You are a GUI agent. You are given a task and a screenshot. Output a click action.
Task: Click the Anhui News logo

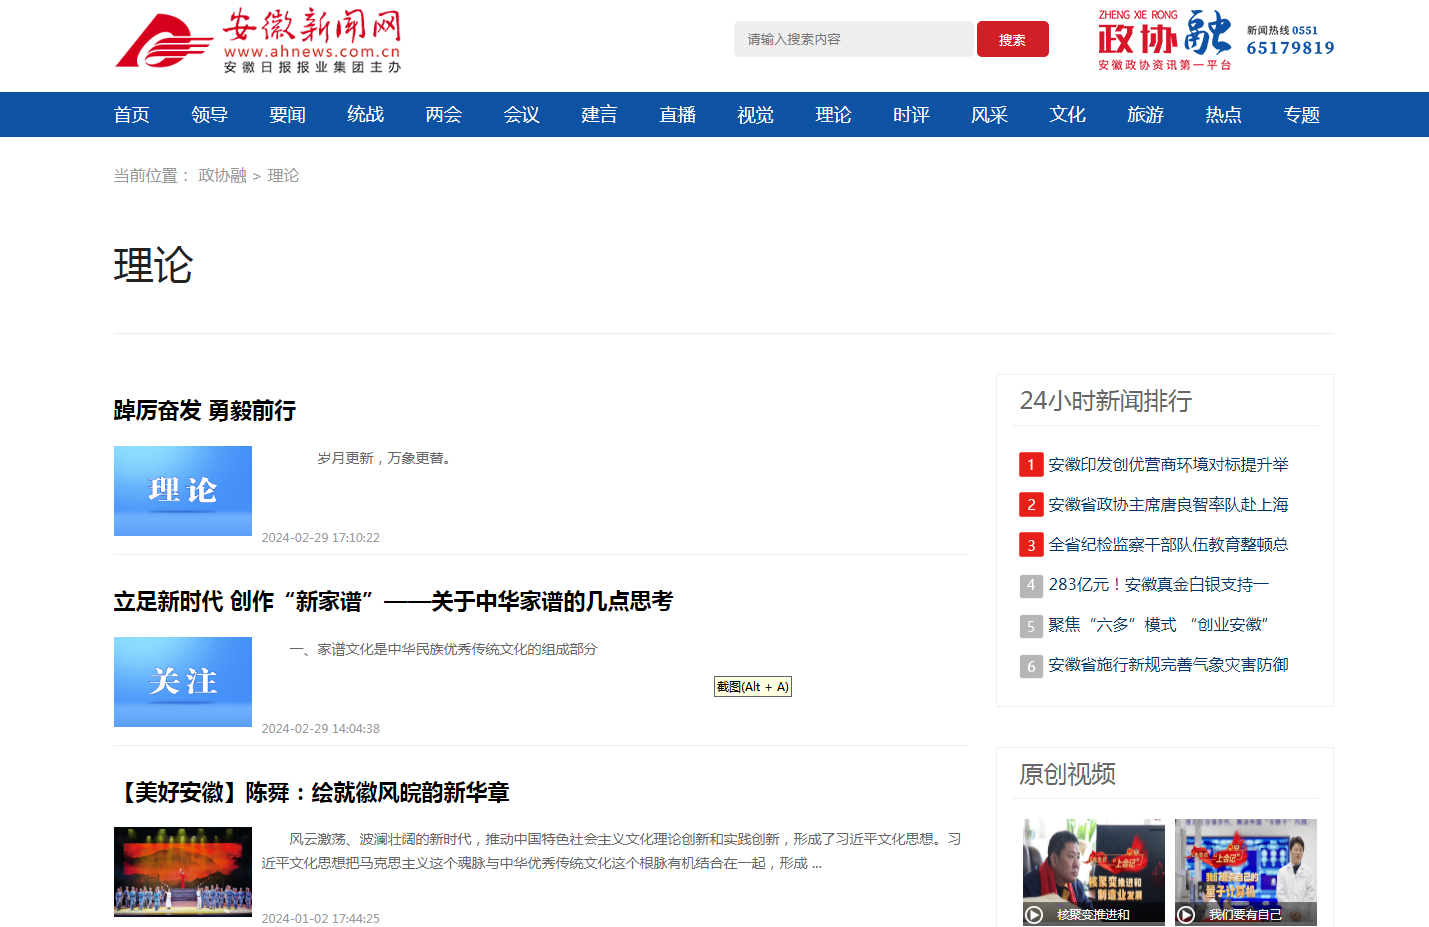[258, 42]
